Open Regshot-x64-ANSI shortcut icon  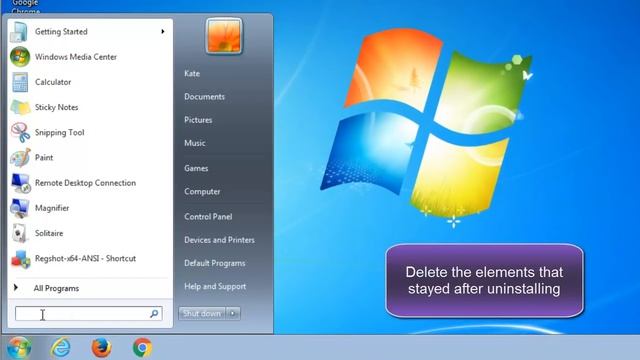click(x=20, y=258)
